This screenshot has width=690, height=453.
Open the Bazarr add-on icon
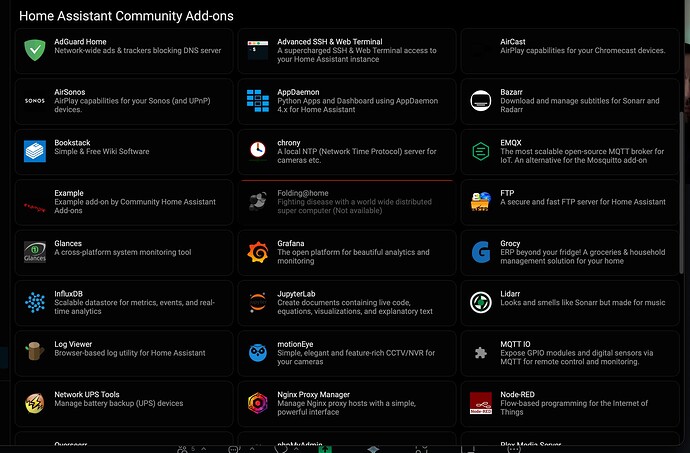pos(481,101)
